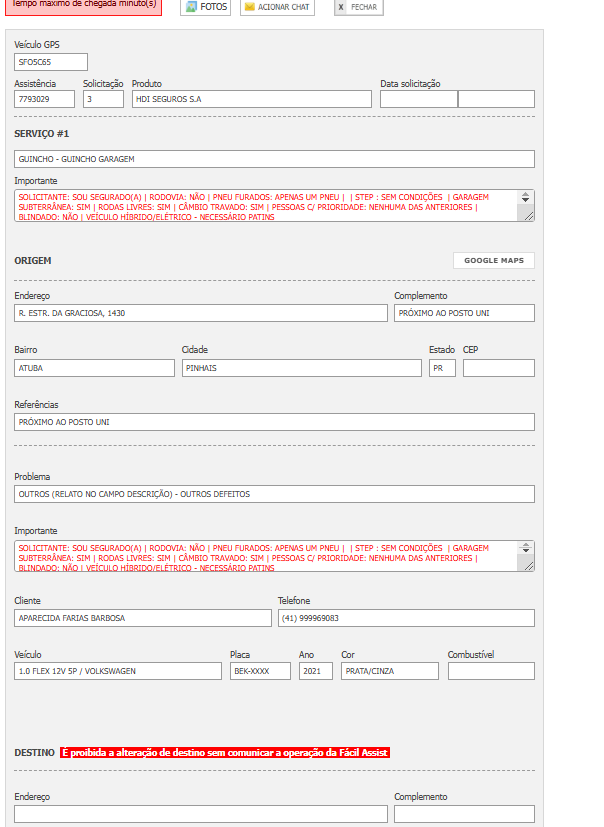Open origin address in Google Maps
Screen dimensions: 604x827
(x=494, y=260)
